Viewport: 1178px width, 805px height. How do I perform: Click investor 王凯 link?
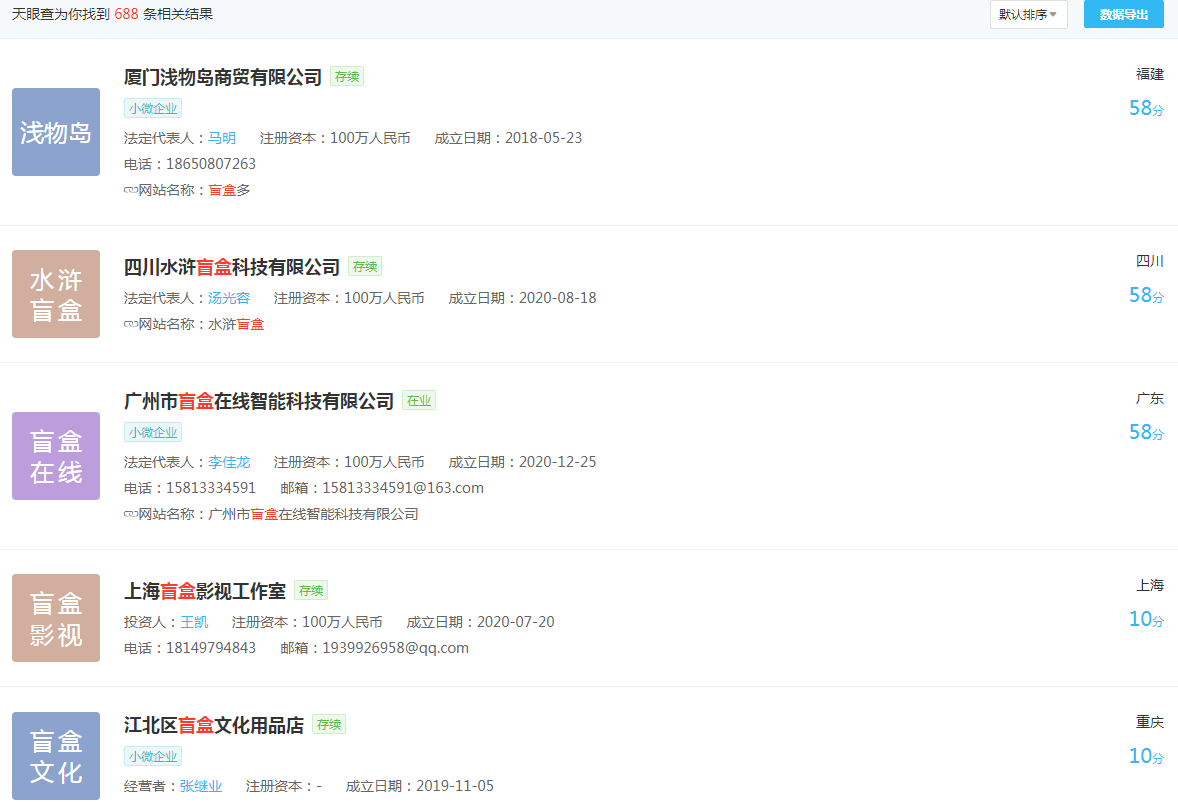[x=194, y=621]
